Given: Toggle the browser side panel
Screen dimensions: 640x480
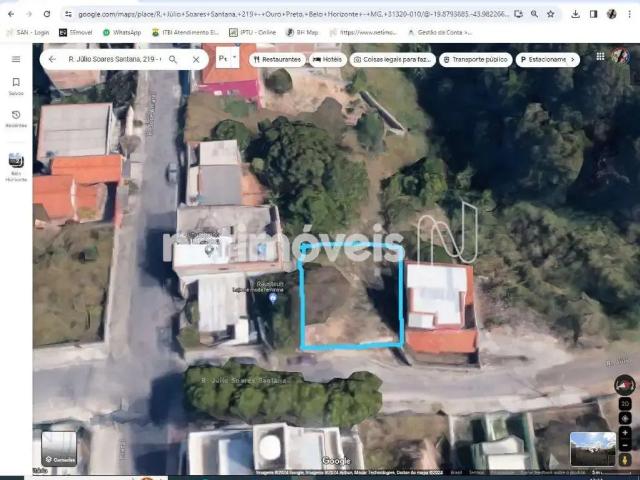Looking at the screenshot, I should [593, 14].
